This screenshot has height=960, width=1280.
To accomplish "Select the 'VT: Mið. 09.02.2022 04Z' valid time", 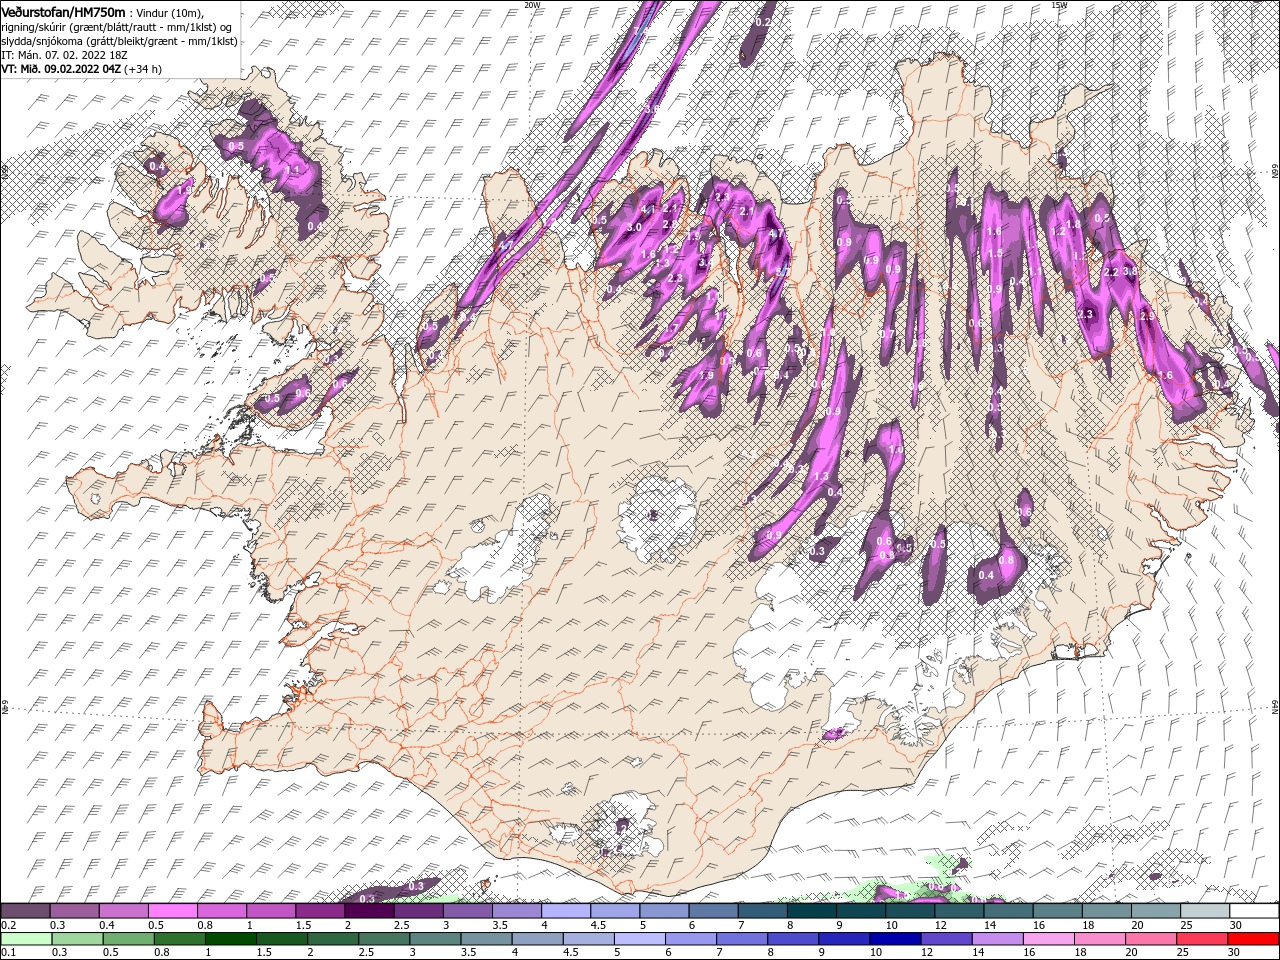I will pyautogui.click(x=60, y=69).
